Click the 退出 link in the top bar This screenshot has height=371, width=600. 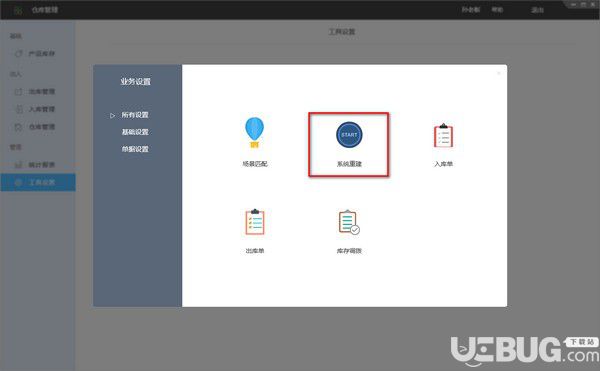point(538,10)
